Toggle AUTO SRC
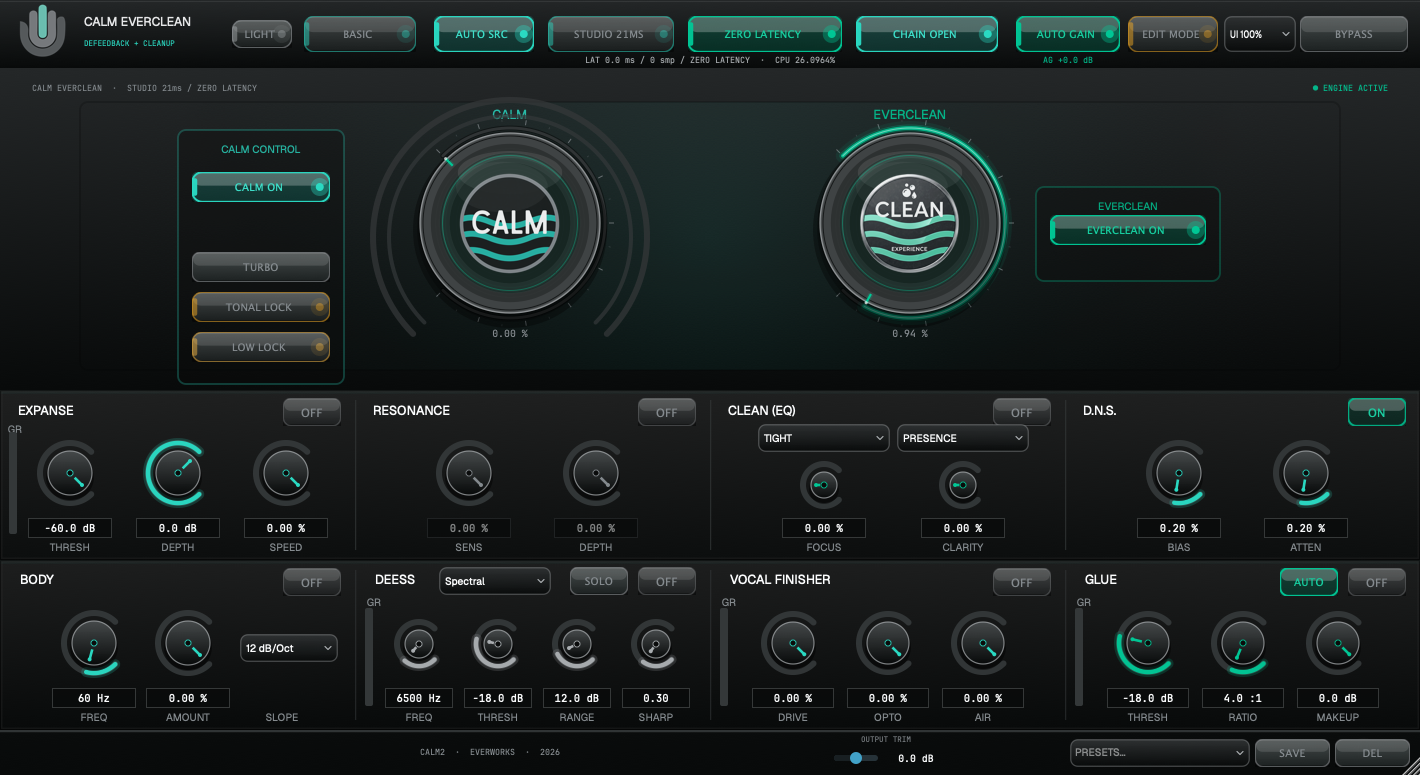Viewport: 1420px width, 775px height. [484, 34]
